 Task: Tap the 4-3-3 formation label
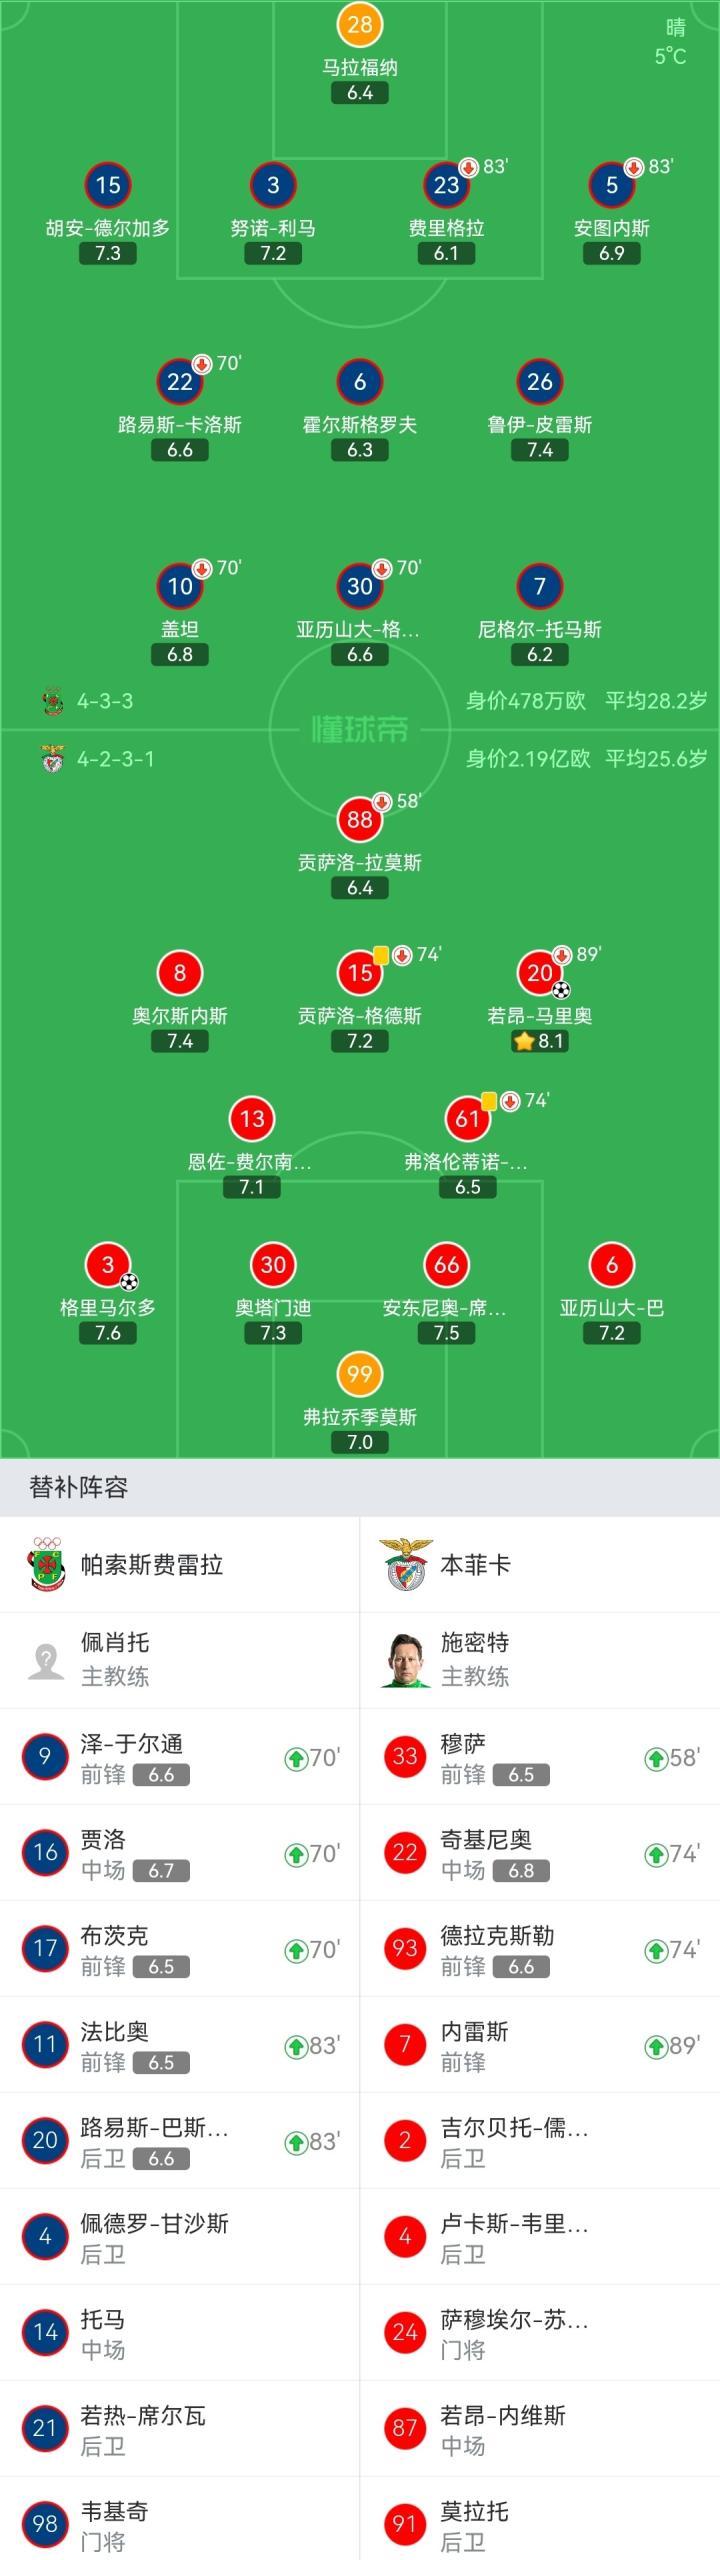pyautogui.click(x=105, y=701)
